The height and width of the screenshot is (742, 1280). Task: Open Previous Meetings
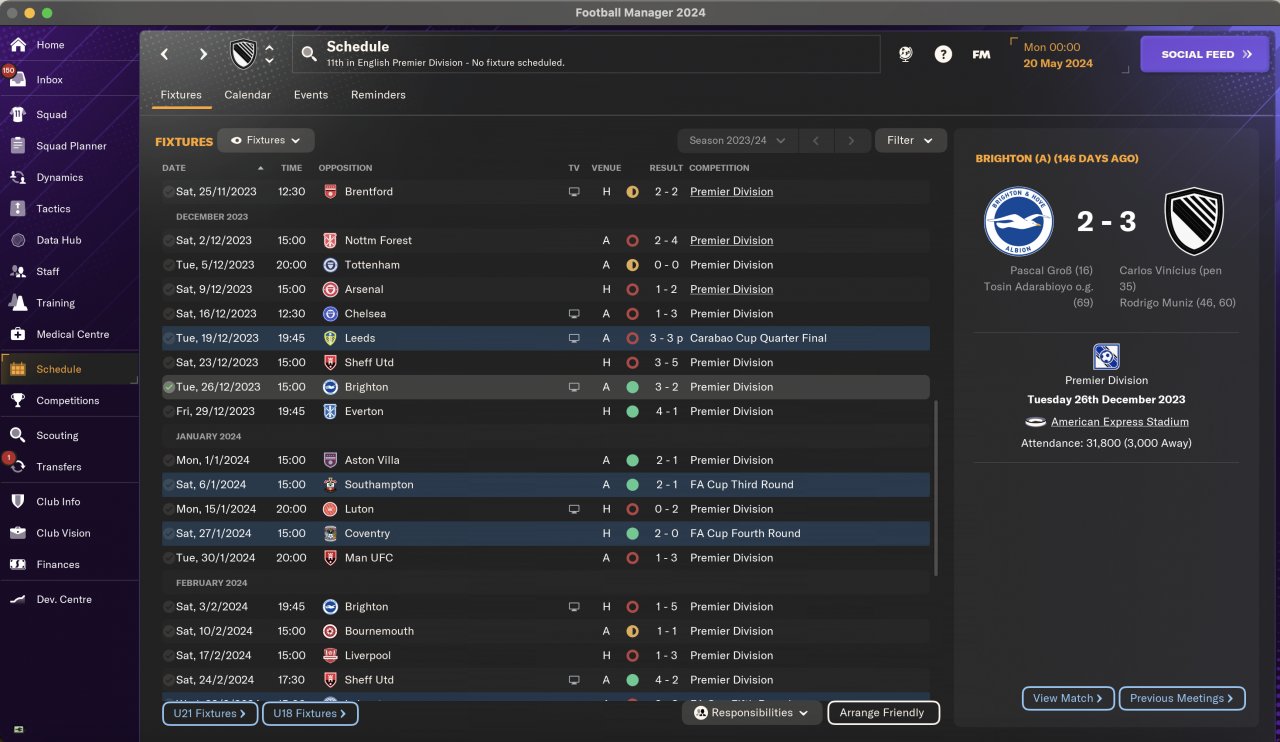pos(1182,698)
